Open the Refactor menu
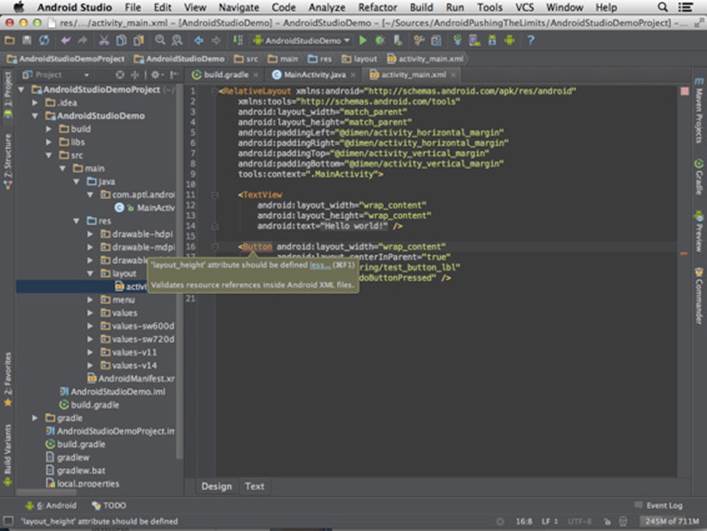This screenshot has width=707, height=531. click(377, 7)
